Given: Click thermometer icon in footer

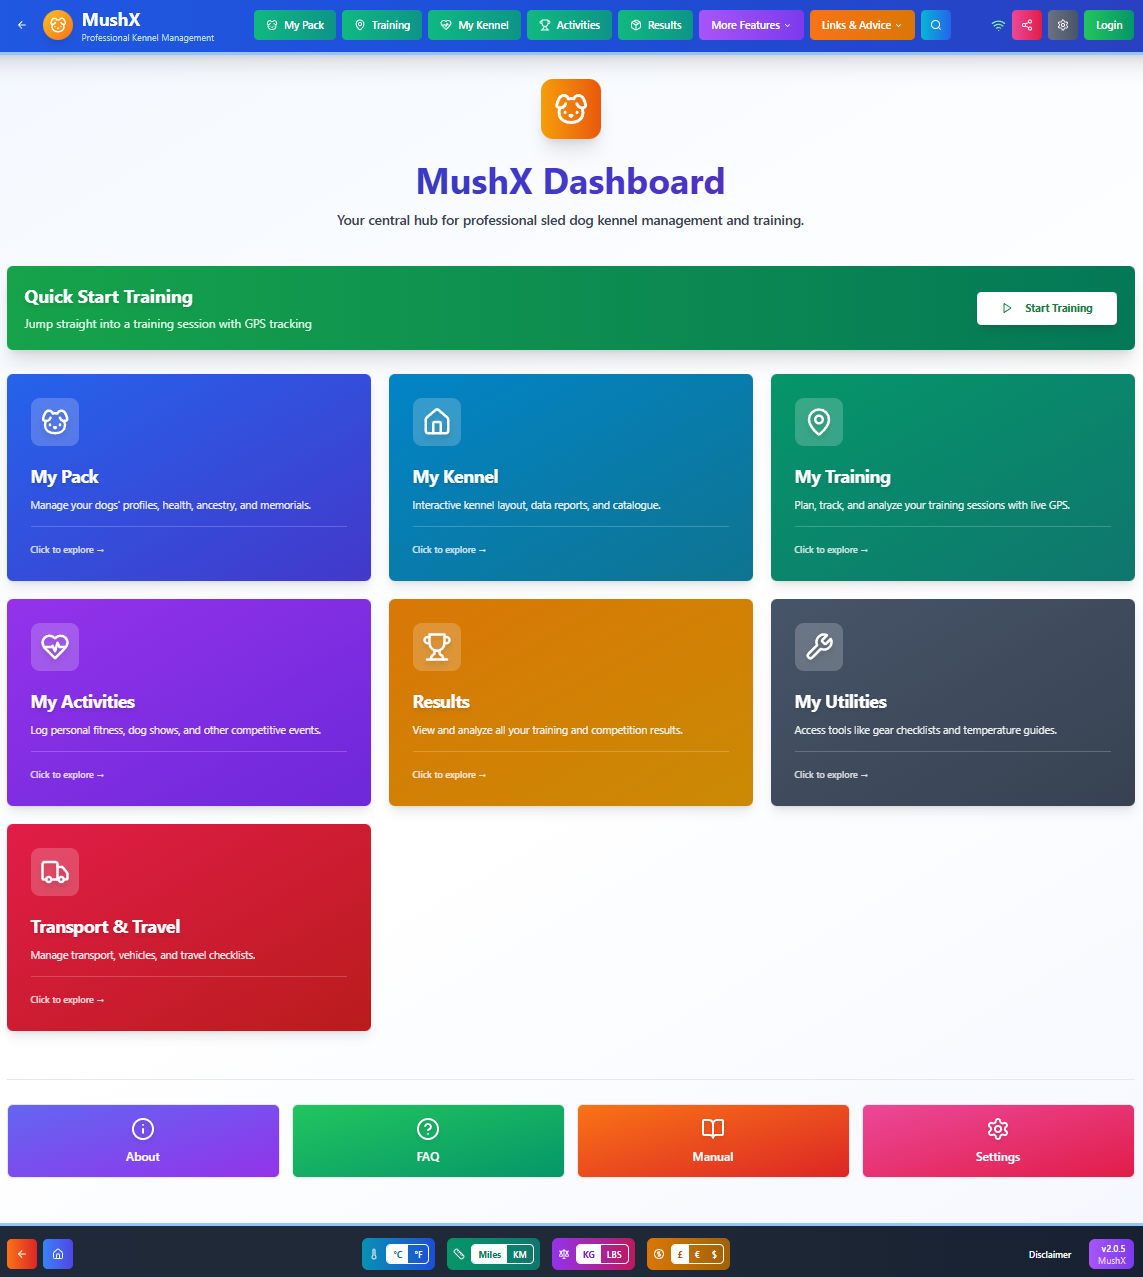Looking at the screenshot, I should (x=374, y=1254).
